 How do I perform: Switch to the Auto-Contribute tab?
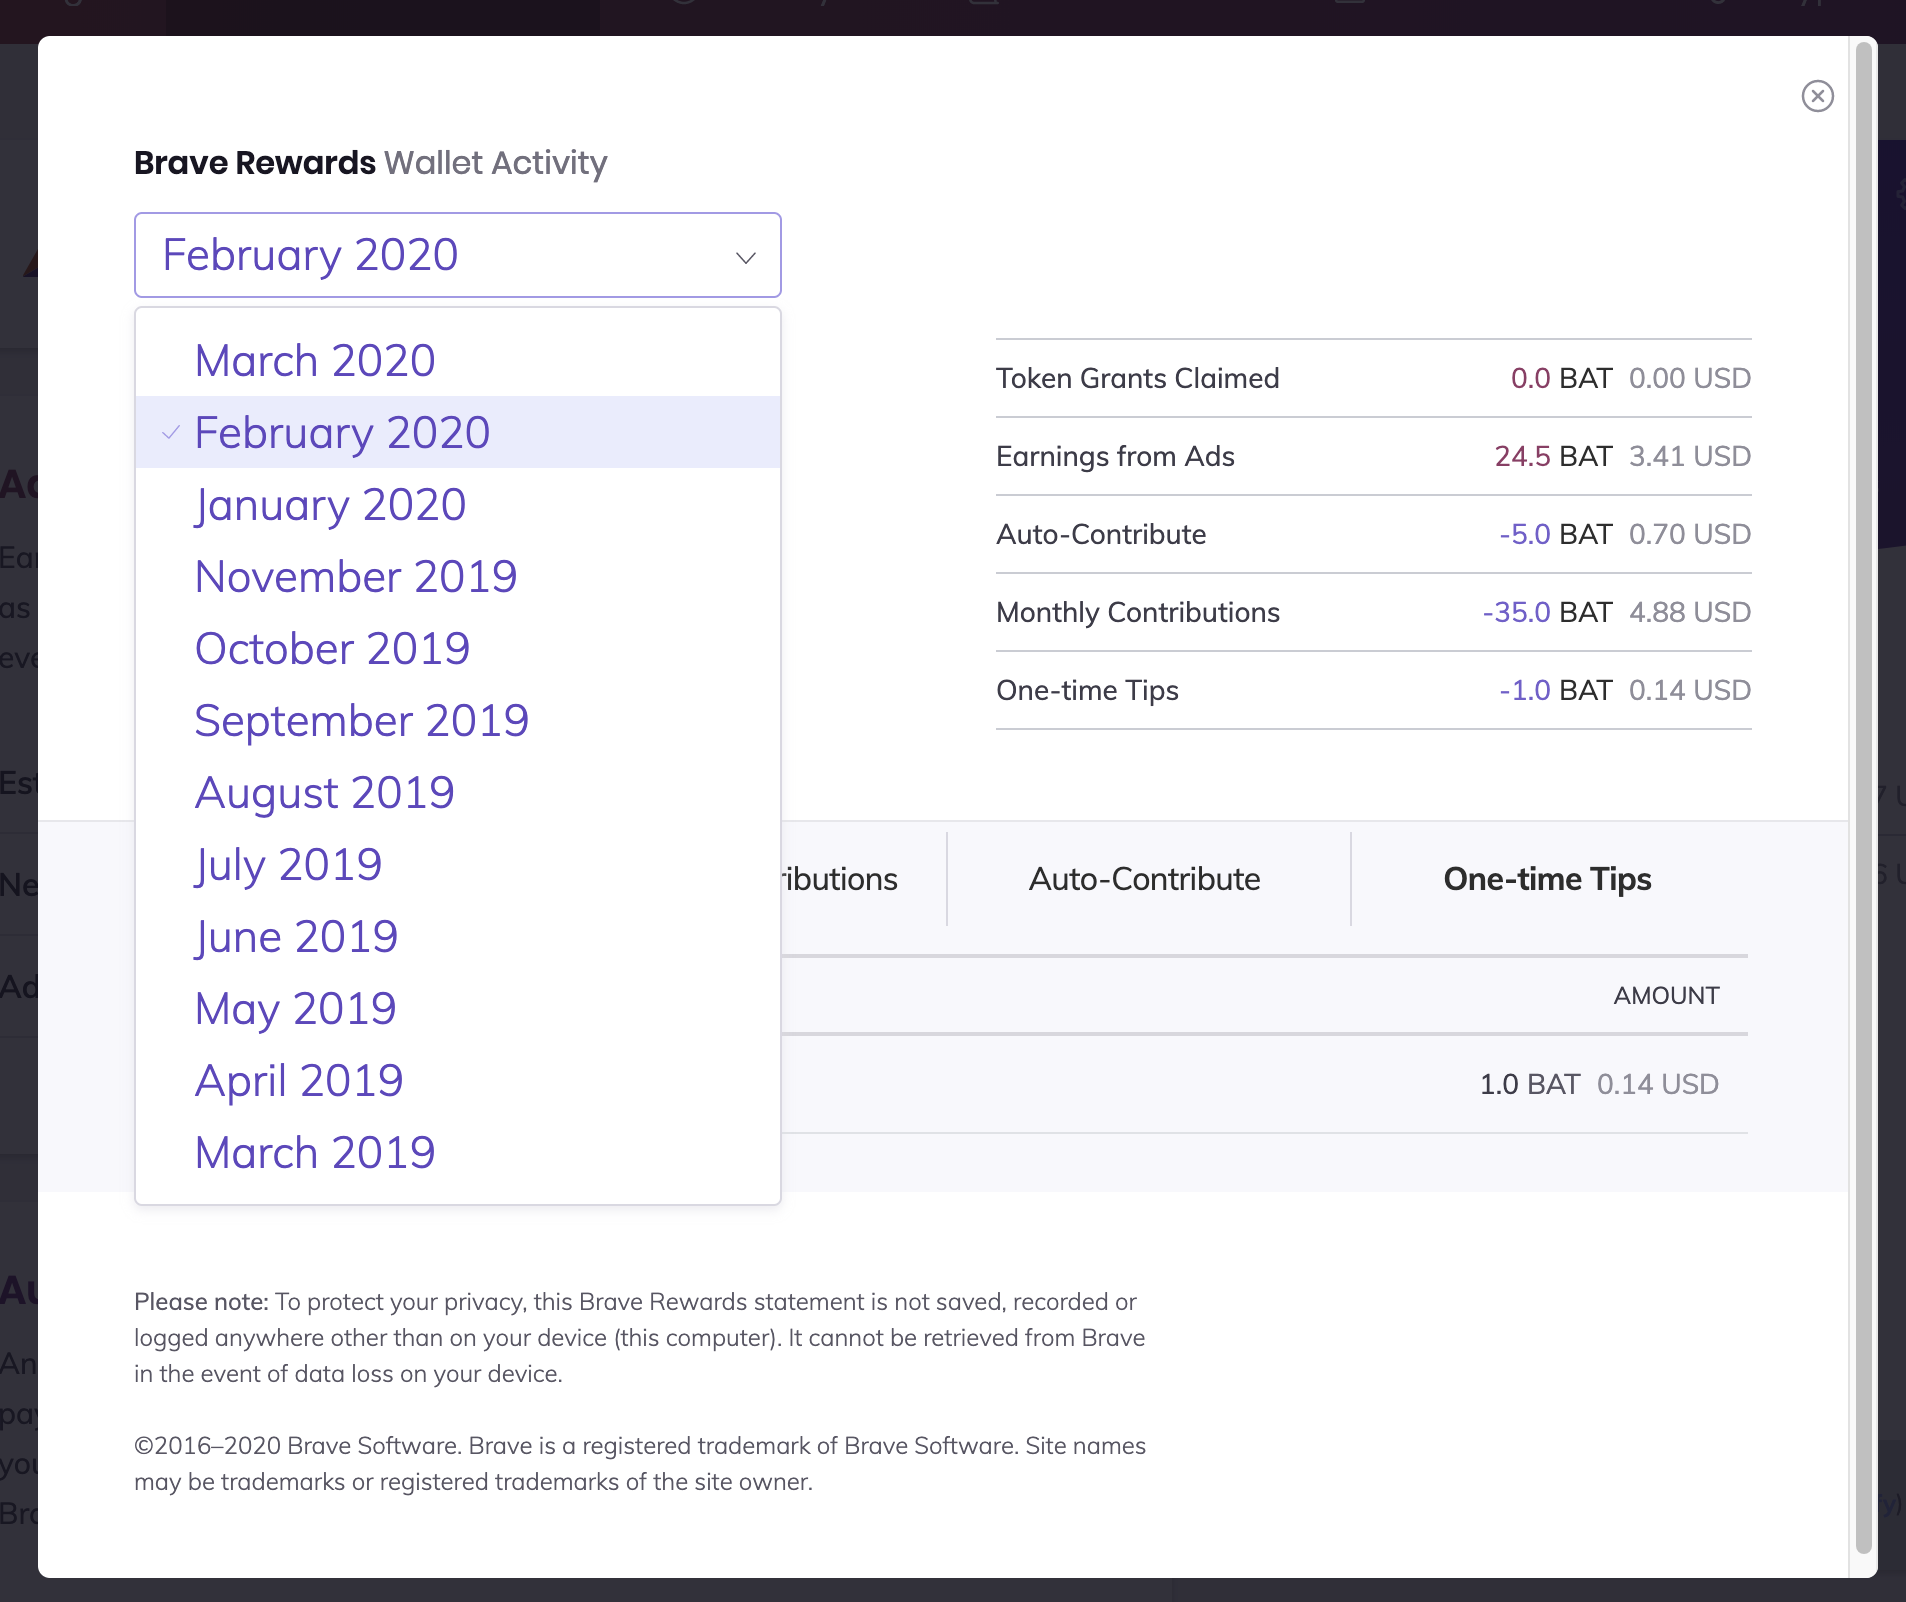(1143, 880)
